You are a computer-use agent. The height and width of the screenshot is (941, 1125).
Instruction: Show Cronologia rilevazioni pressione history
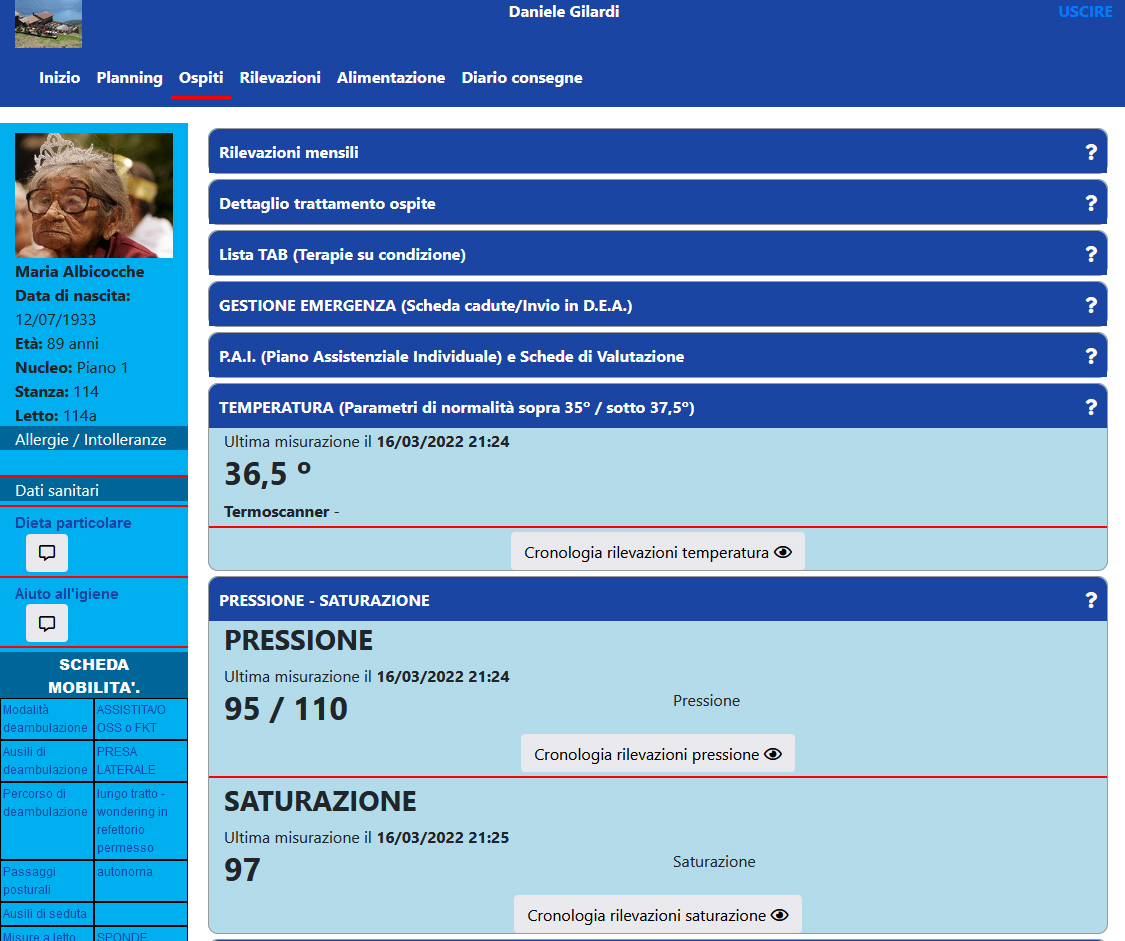[657, 754]
